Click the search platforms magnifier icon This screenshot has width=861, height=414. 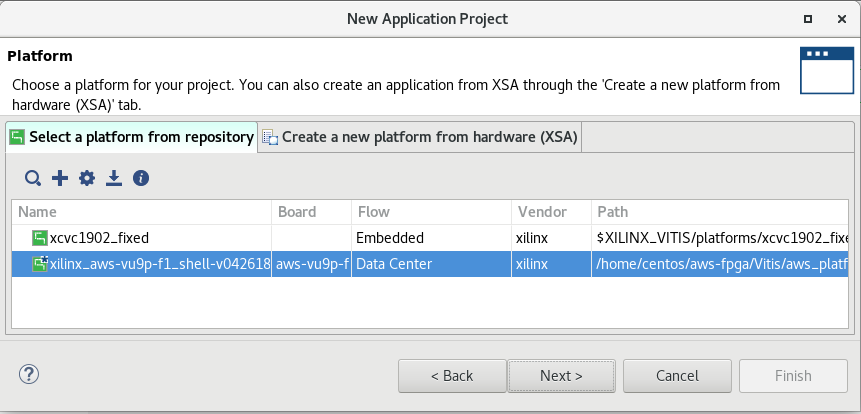tap(33, 178)
